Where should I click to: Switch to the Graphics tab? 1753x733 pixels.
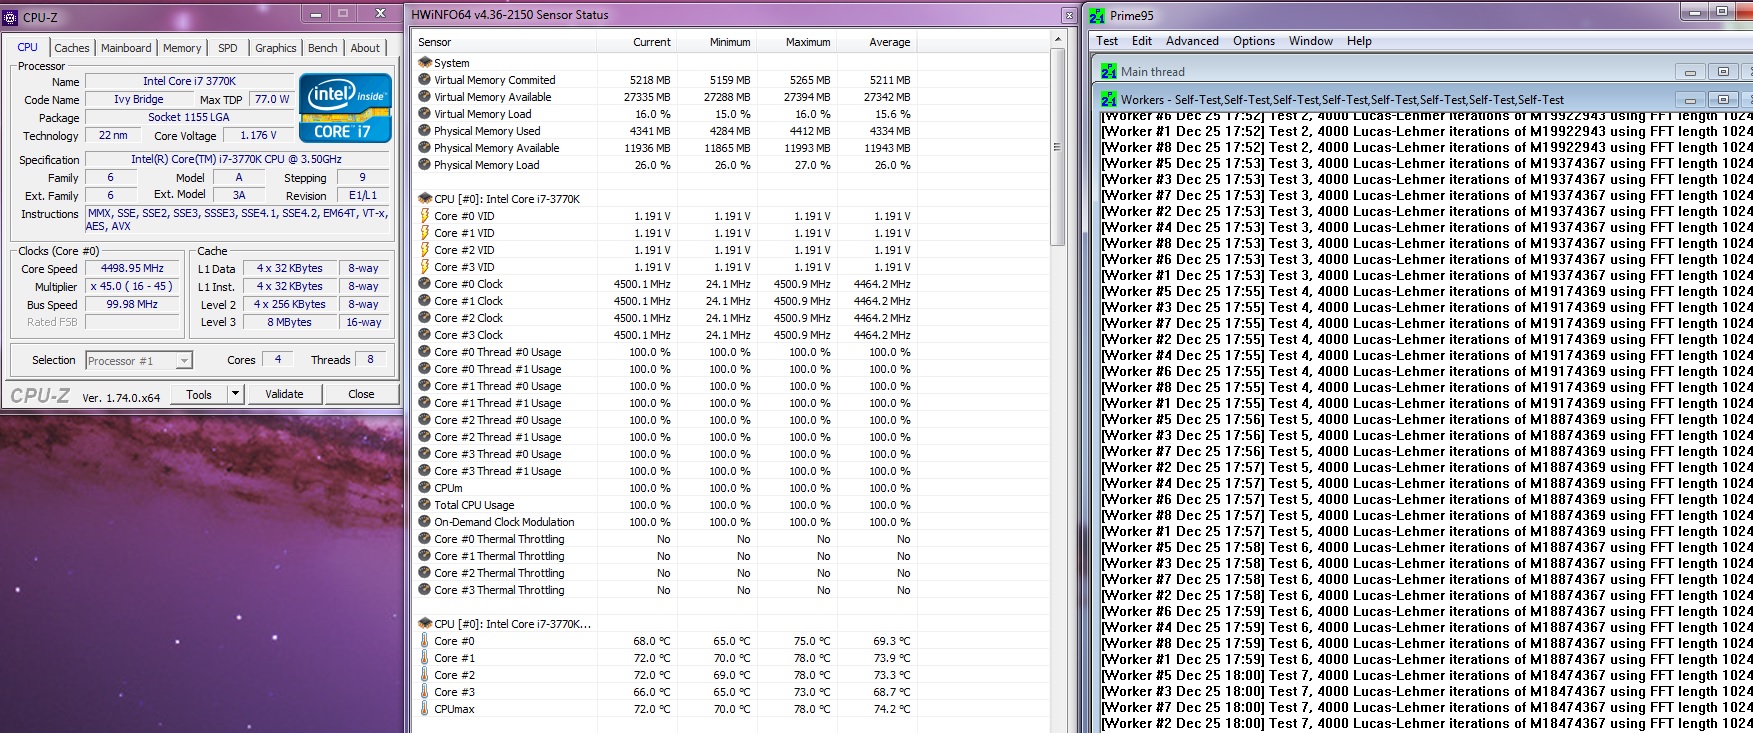coord(276,47)
